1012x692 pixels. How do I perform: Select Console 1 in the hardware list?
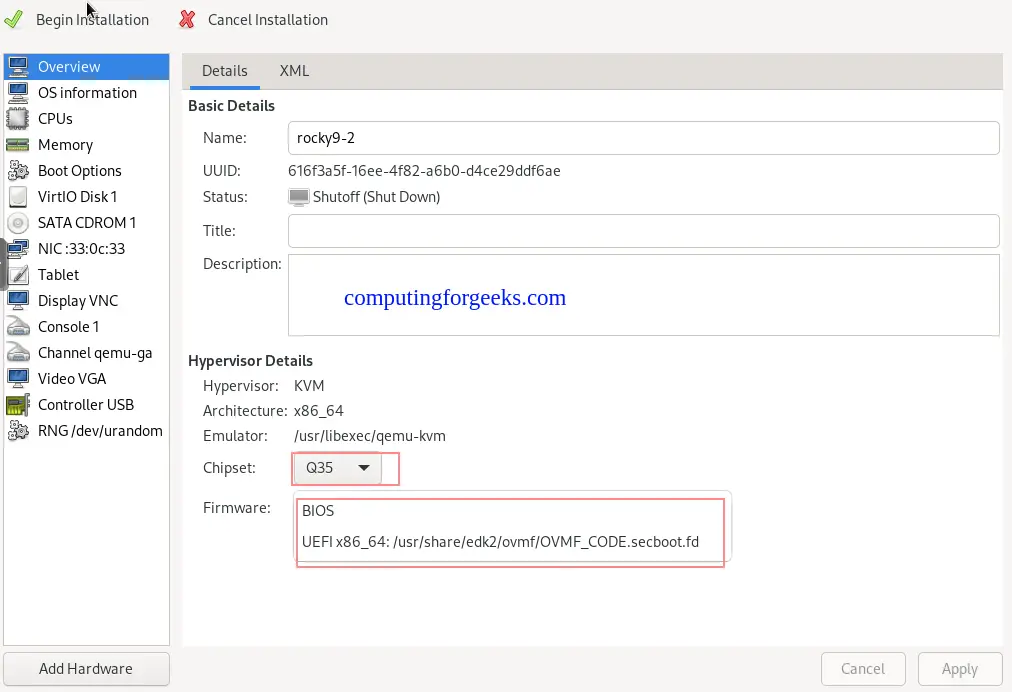86,327
